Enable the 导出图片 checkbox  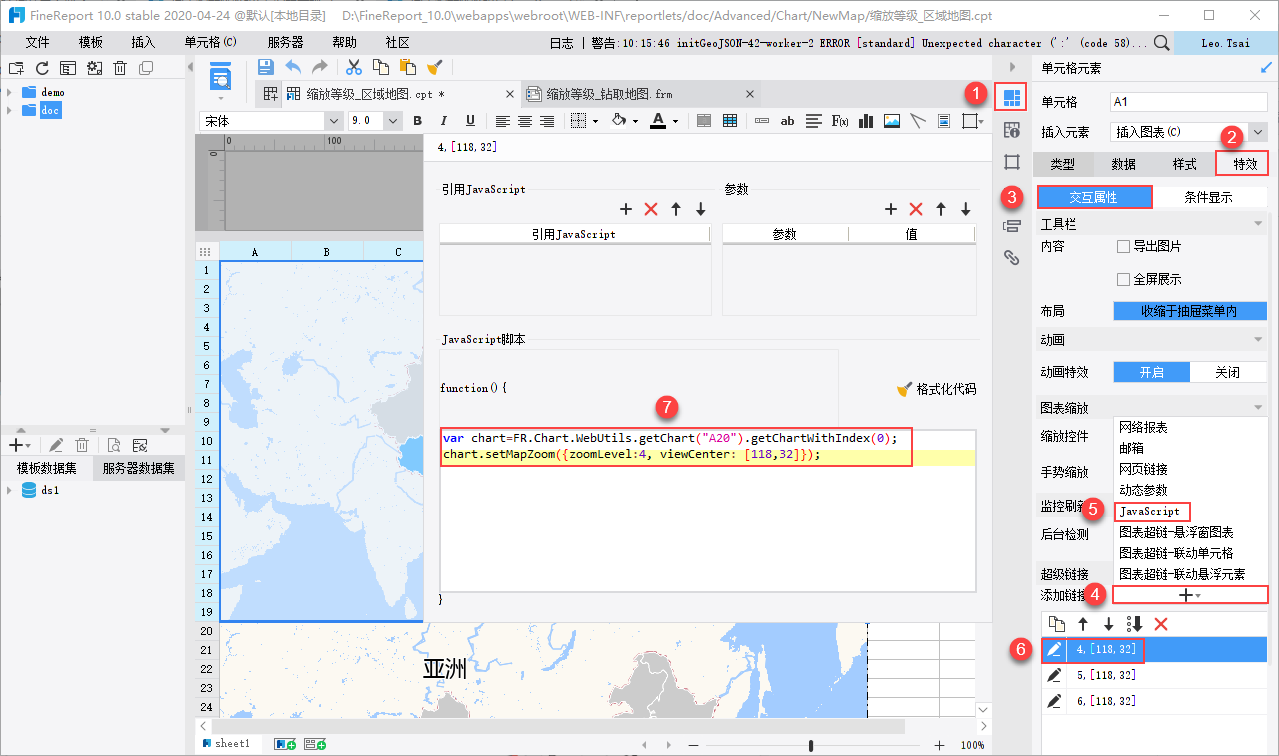click(x=1123, y=246)
